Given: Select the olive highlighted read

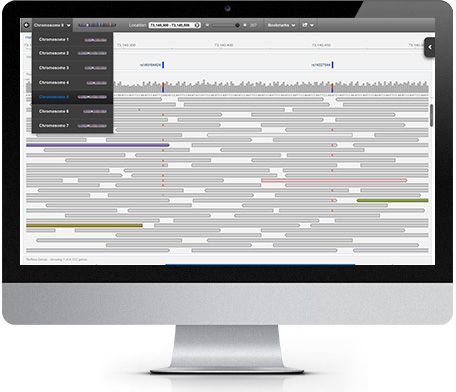Looking at the screenshot, I should tap(84, 226).
